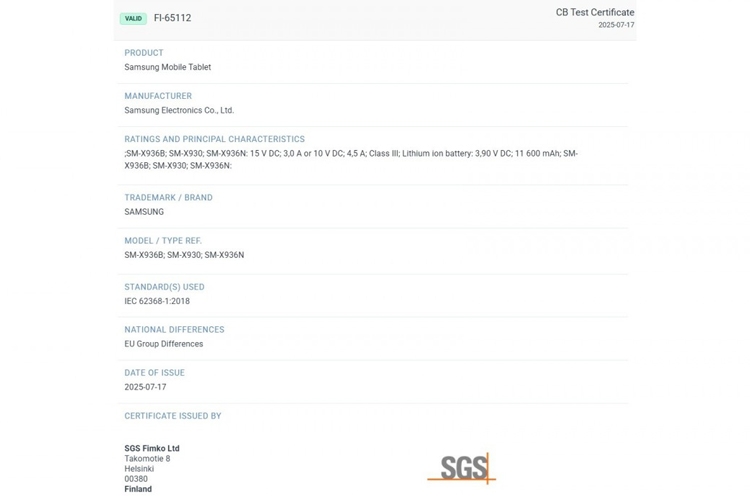The height and width of the screenshot is (500, 750).
Task: Click the second ratings line starting X936B
Action: [178, 166]
